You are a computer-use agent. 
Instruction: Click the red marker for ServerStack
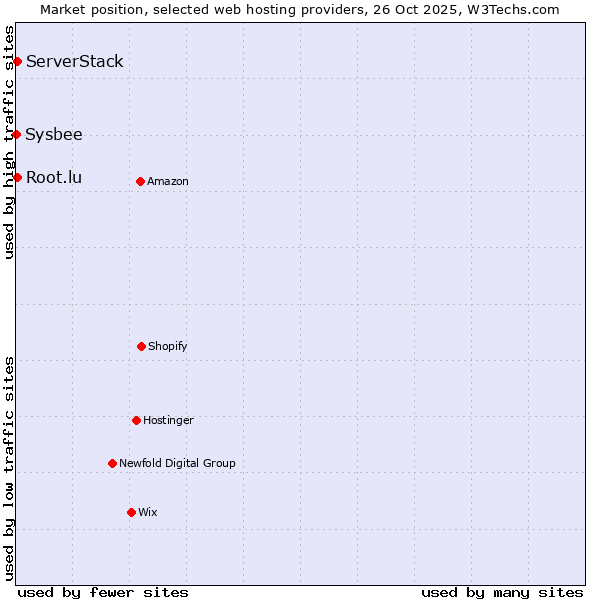(17, 62)
